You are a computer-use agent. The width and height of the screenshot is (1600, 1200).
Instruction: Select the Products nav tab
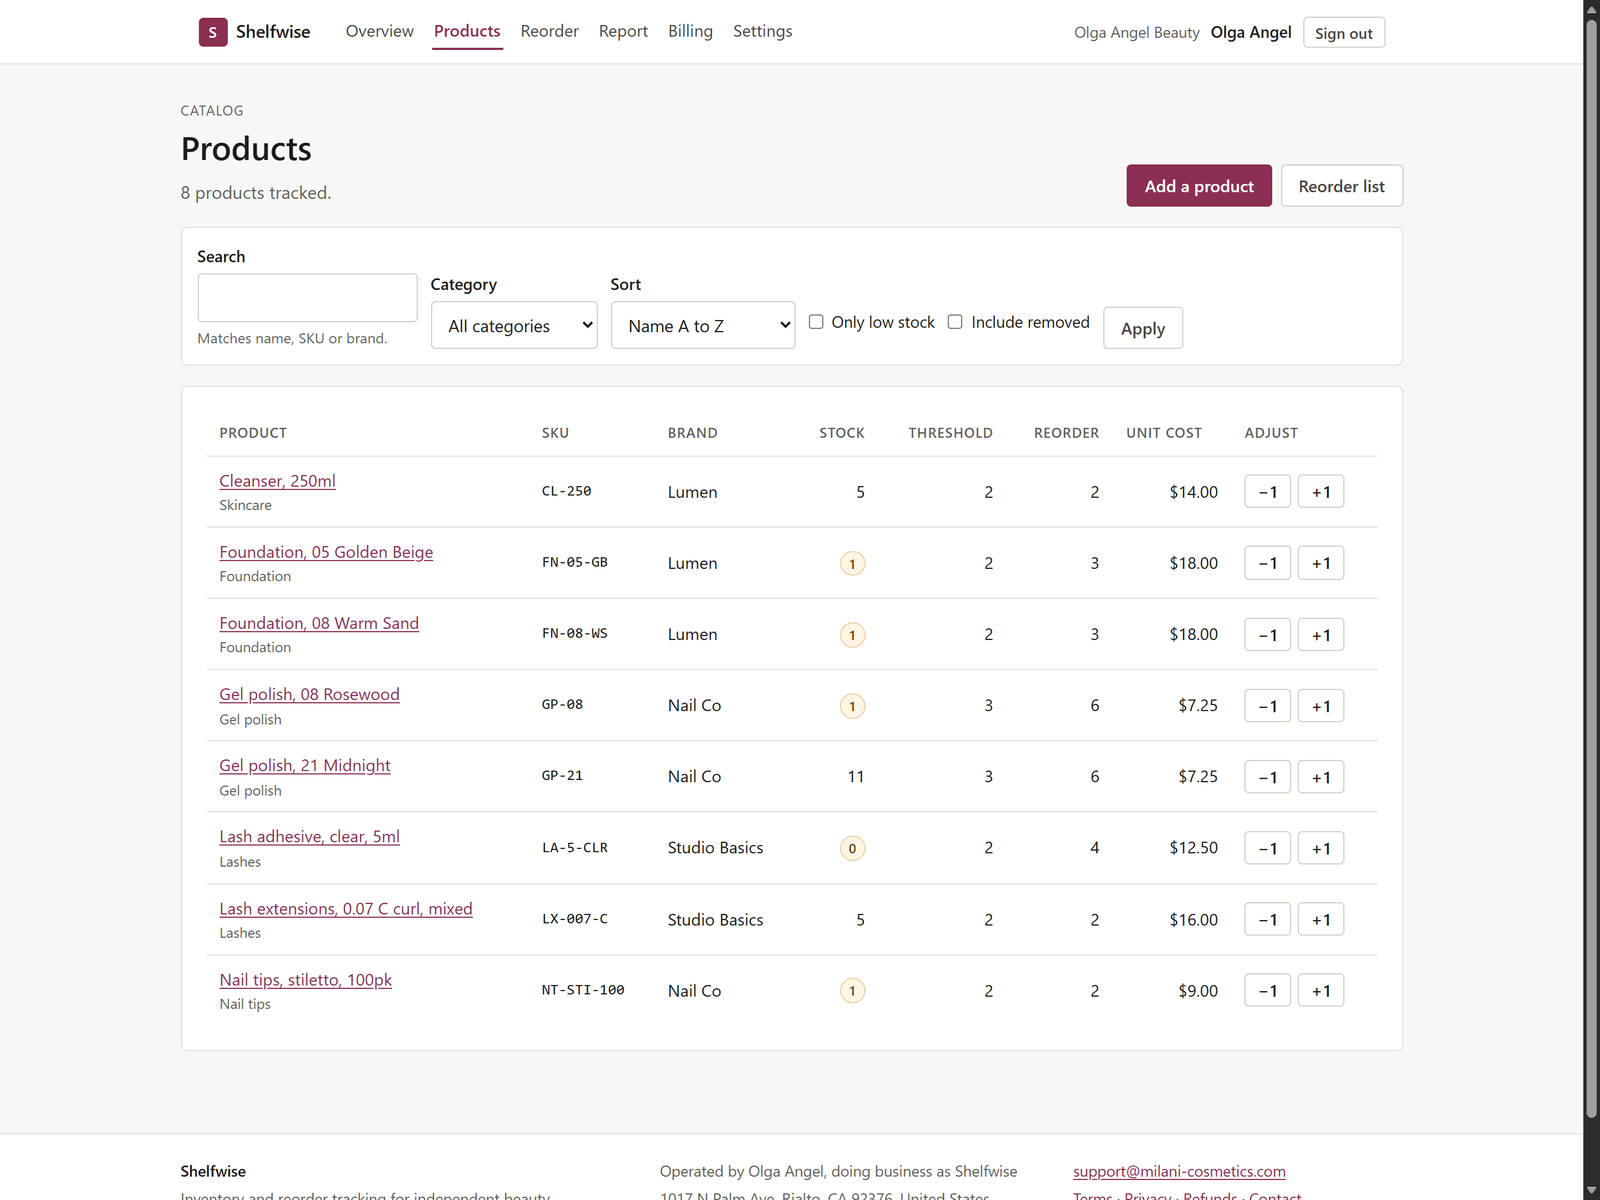pos(467,31)
